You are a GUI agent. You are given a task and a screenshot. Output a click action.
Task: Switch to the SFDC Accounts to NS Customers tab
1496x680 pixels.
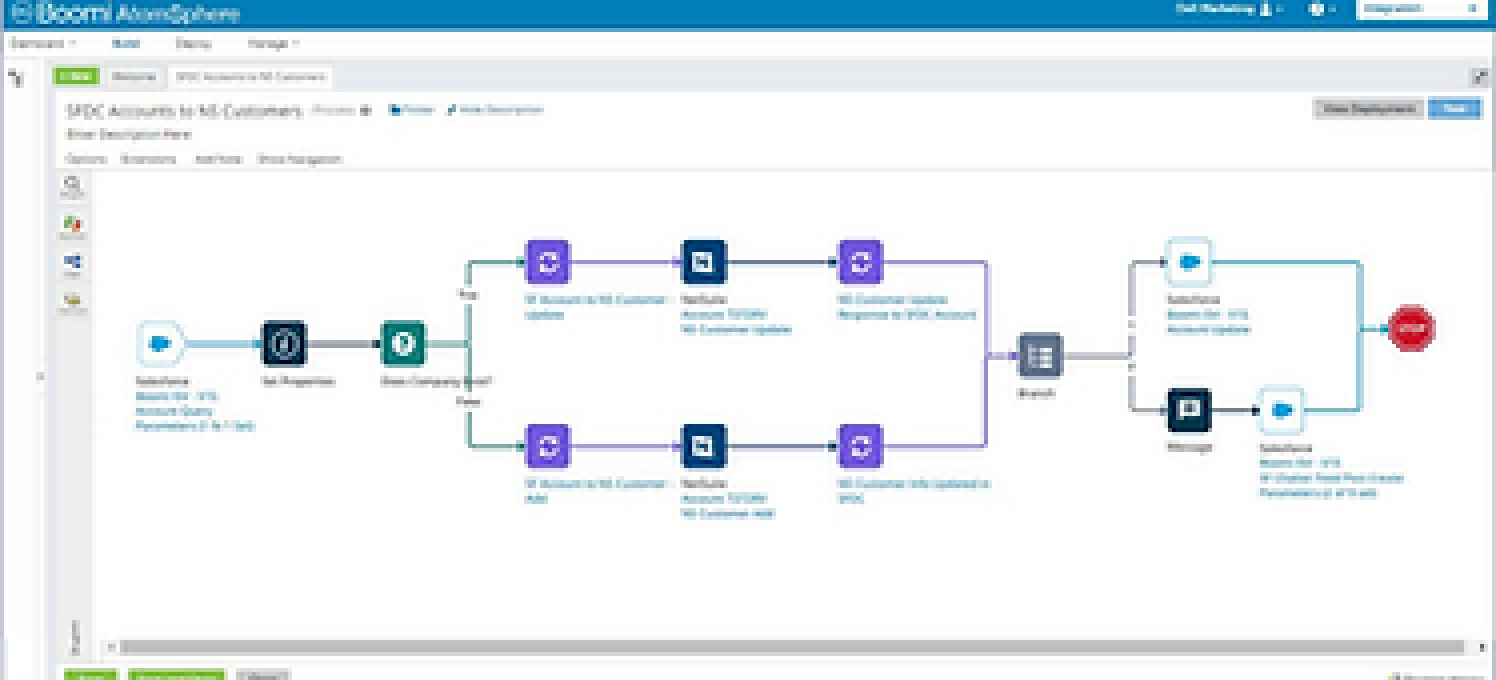250,77
